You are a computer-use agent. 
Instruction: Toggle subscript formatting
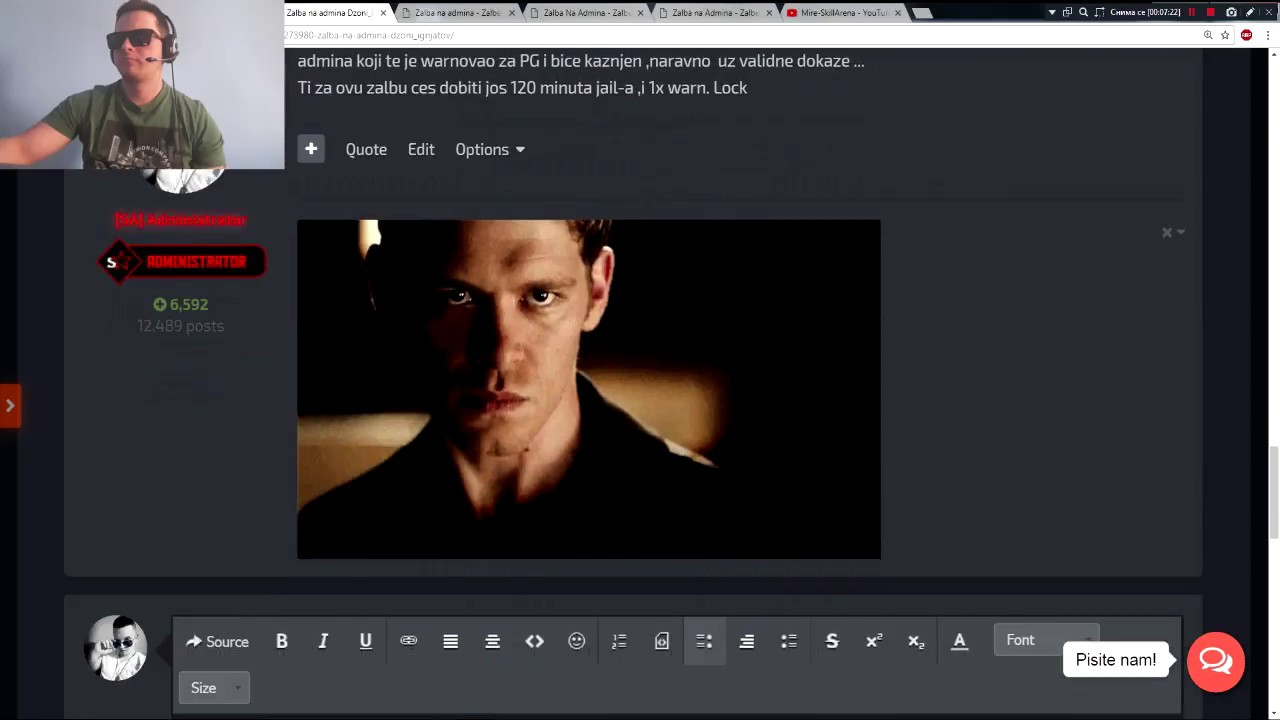tap(916, 641)
